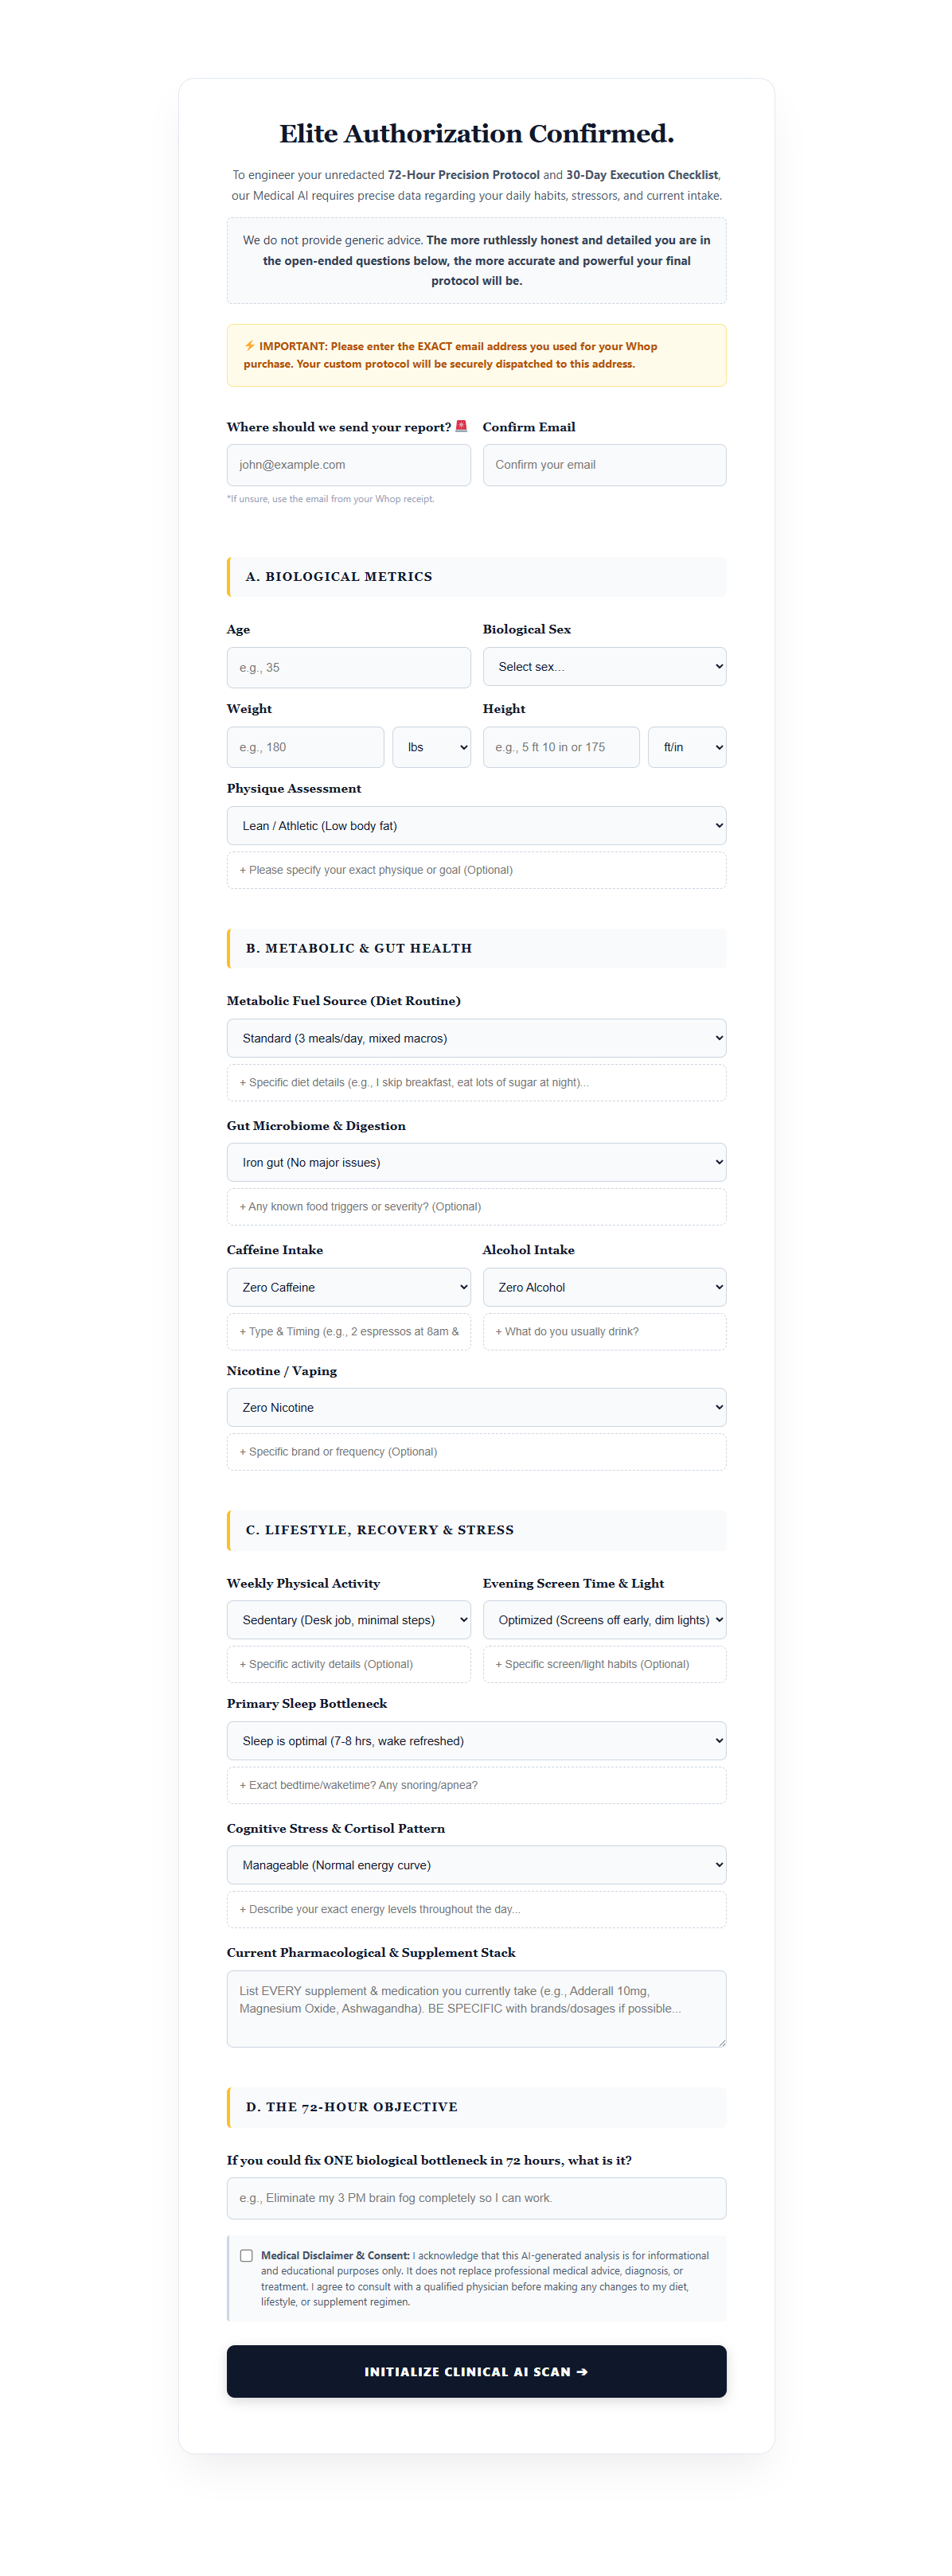Open the Metabolic Fuel Source dropdown
Image resolution: width=952 pixels, height=2576 pixels.
click(x=476, y=1038)
